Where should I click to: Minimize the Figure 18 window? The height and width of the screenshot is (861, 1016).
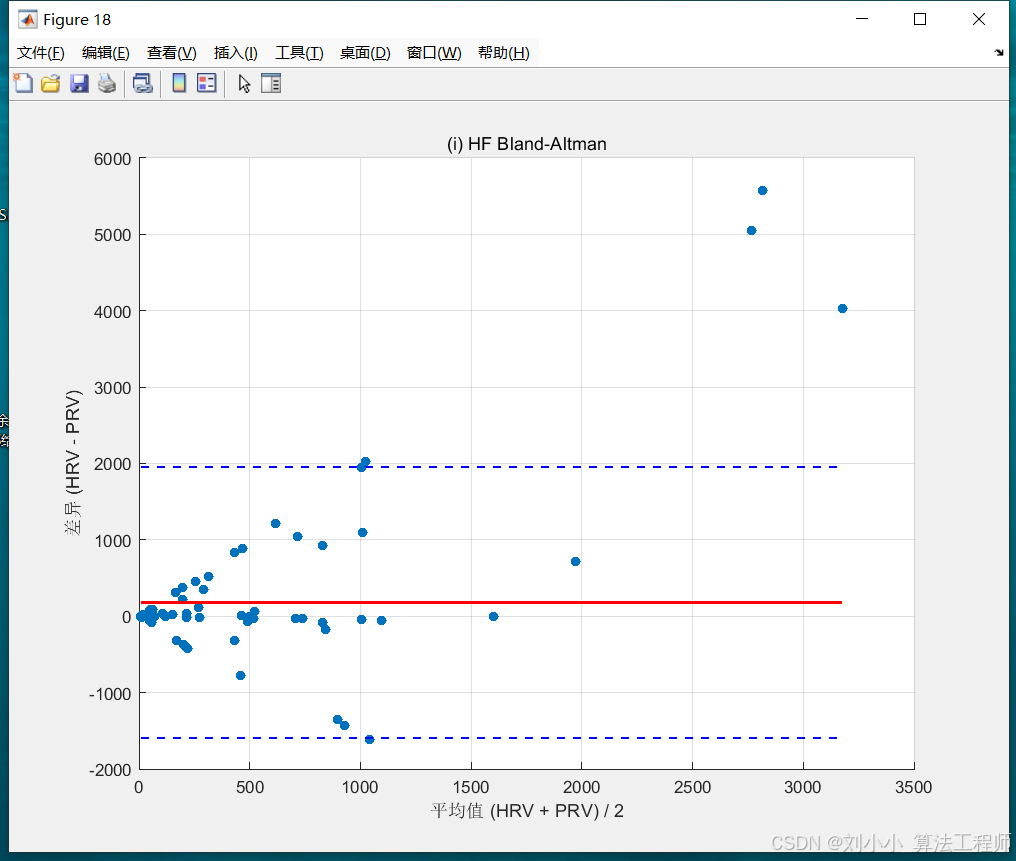tap(862, 19)
